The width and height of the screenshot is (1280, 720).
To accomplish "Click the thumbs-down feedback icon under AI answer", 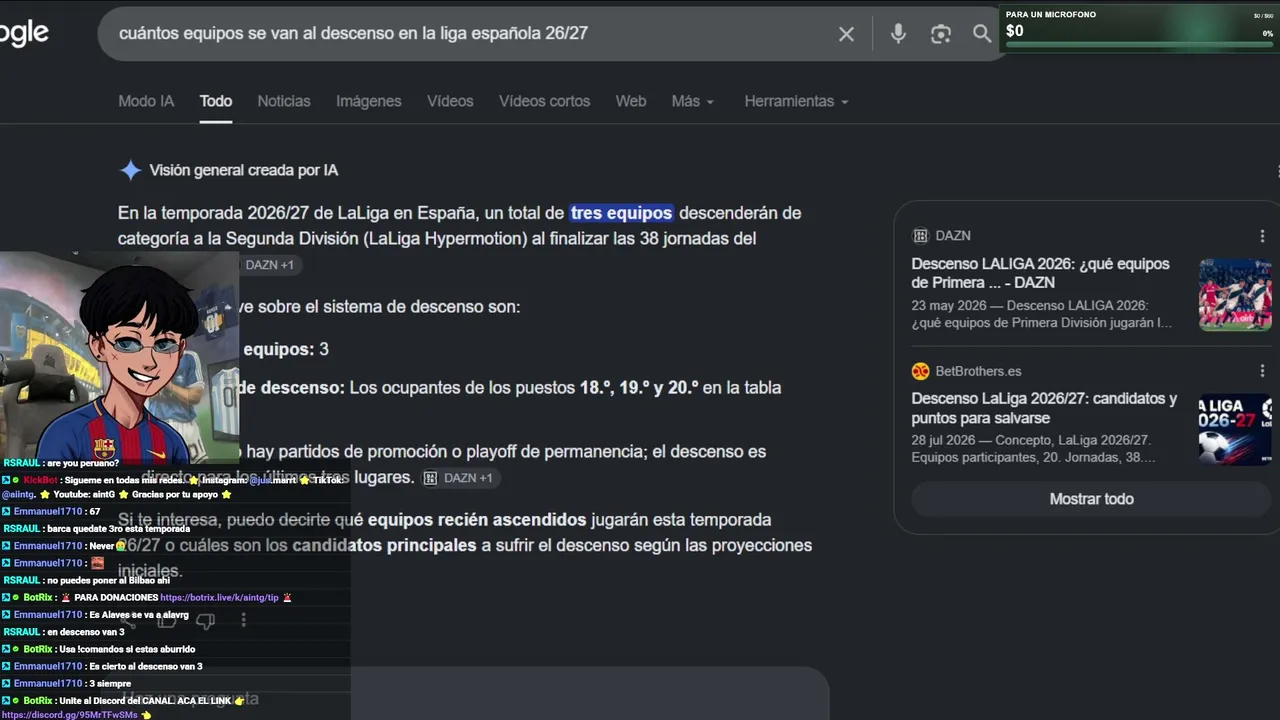I will pyautogui.click(x=205, y=621).
